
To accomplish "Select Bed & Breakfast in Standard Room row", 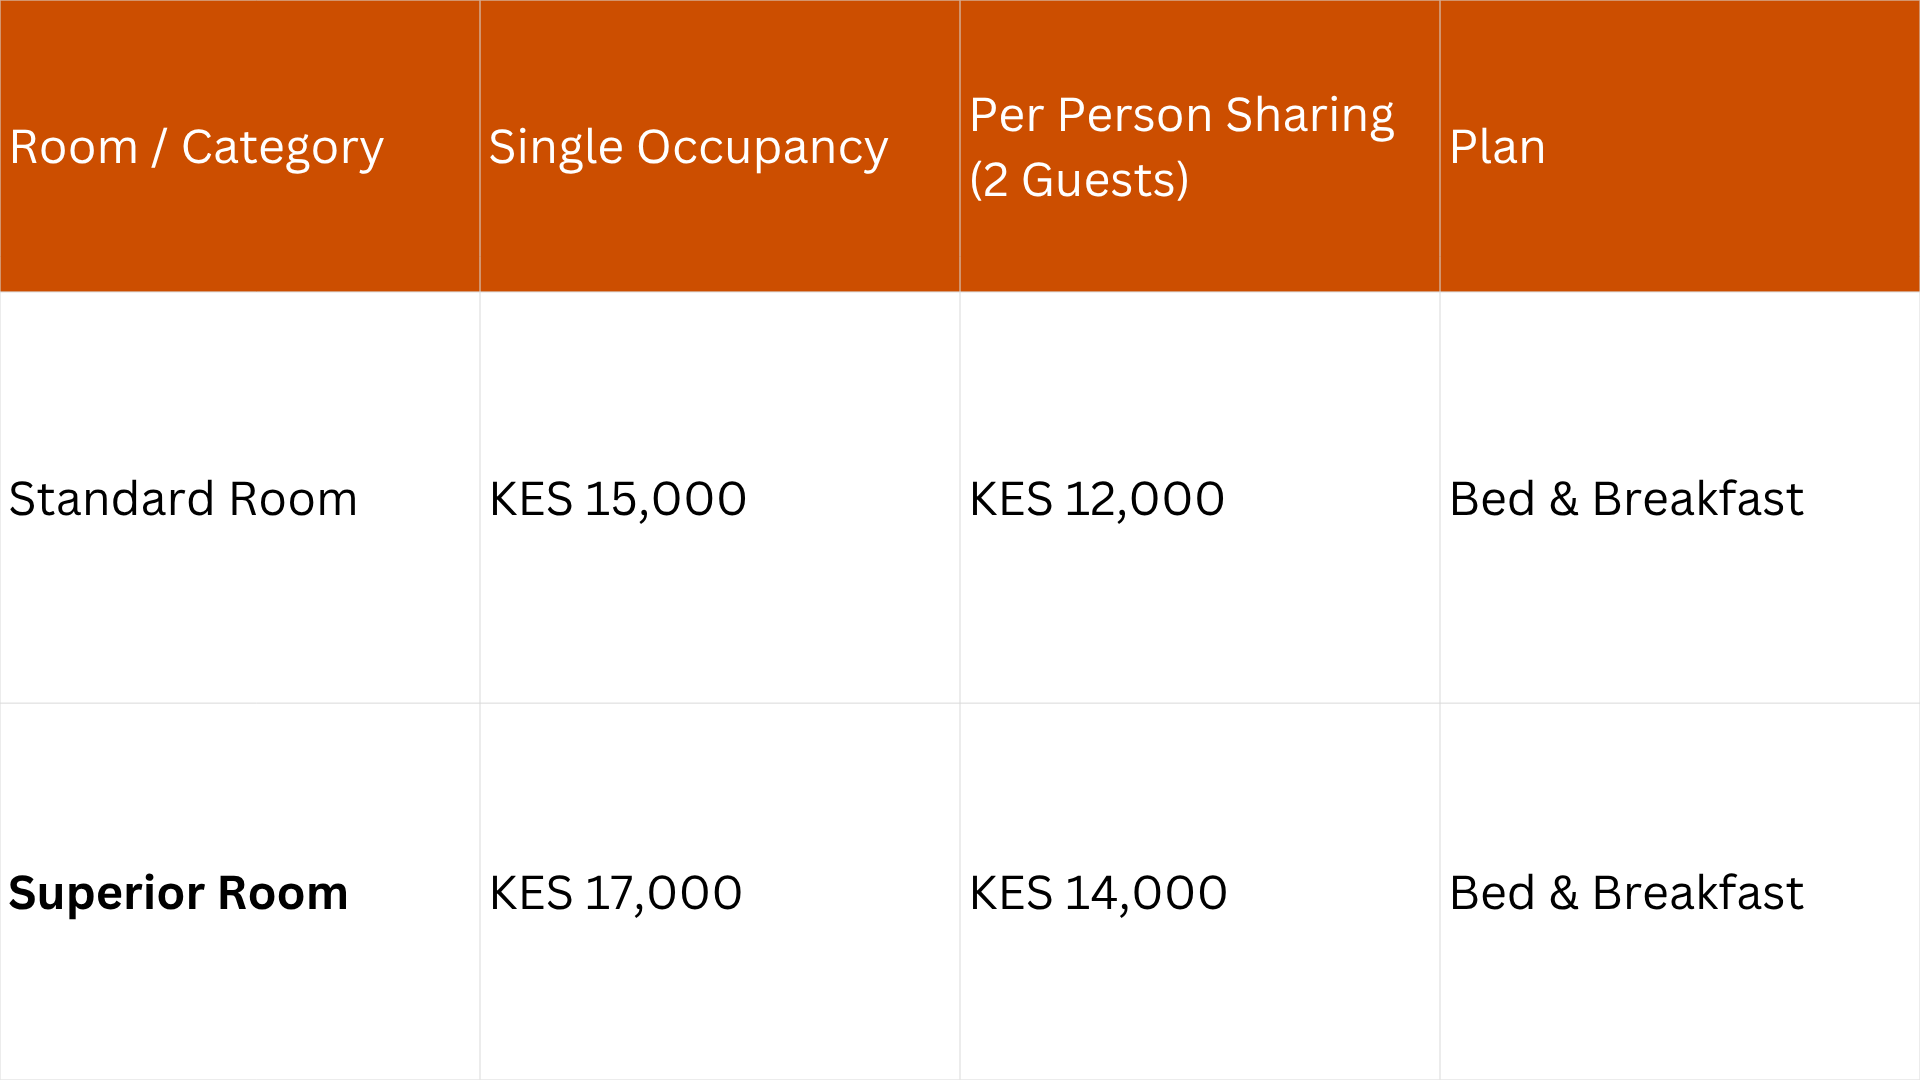I will pyautogui.click(x=1626, y=499).
